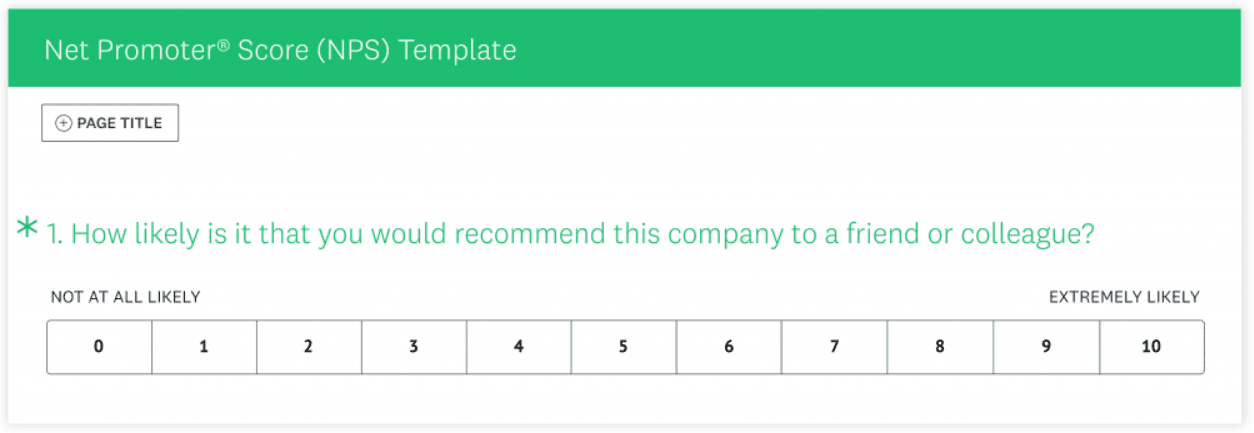Choose rating 8 on the scale
This screenshot has height=433, width=1254.
click(940, 347)
